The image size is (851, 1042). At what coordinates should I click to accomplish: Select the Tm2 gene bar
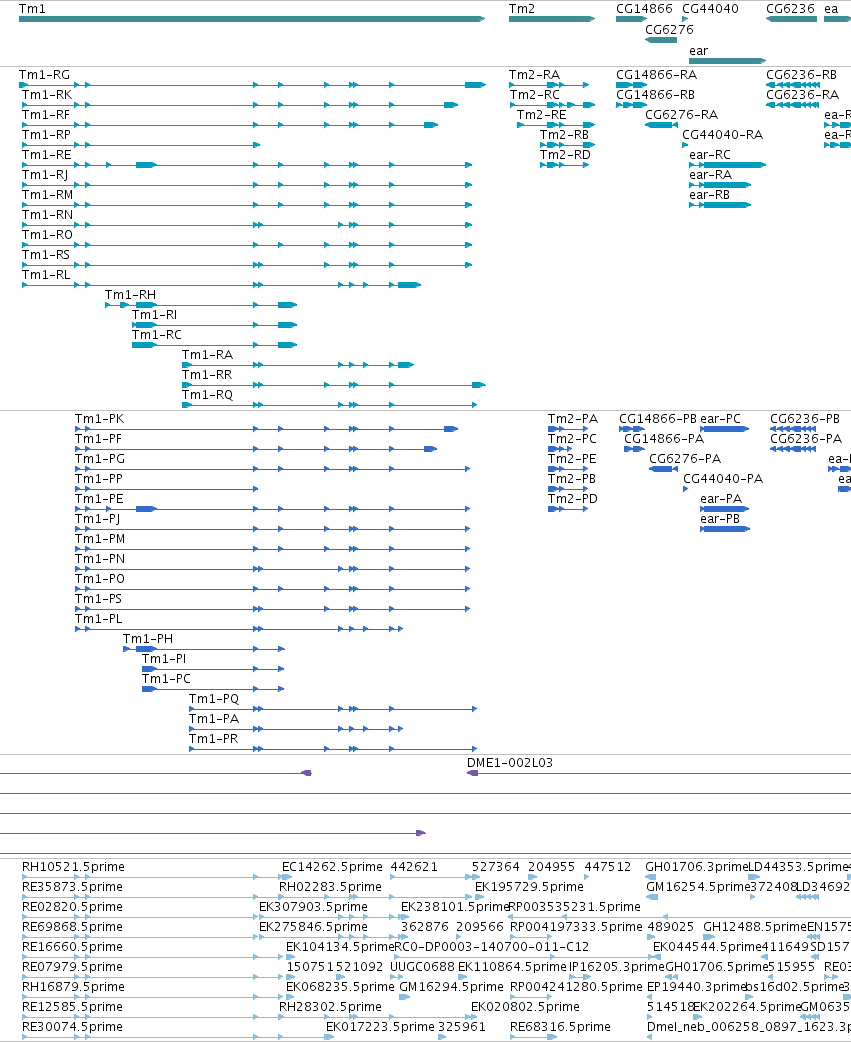pos(551,19)
